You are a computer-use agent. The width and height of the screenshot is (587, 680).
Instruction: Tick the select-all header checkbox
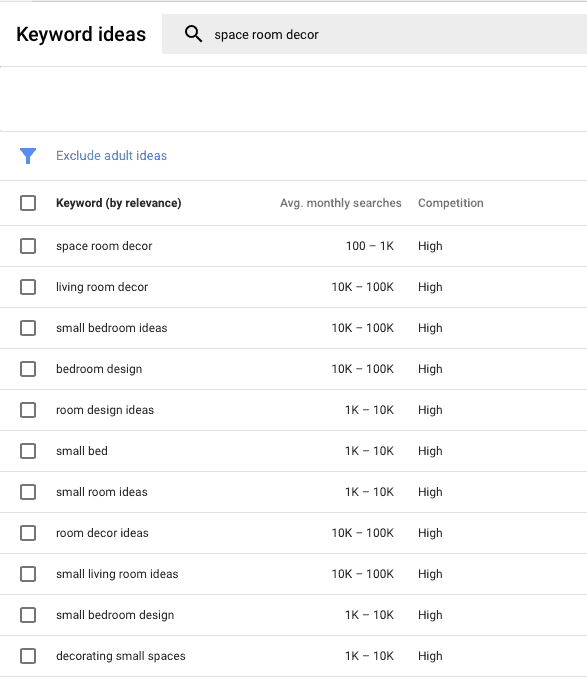28,203
